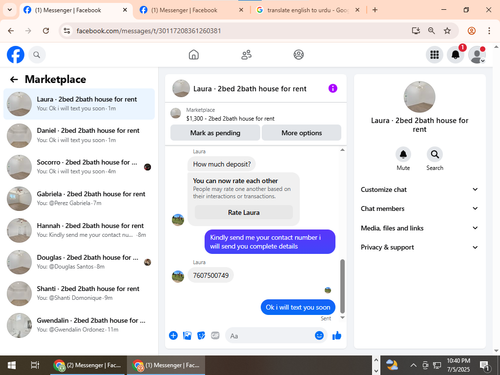Expand Media, files and links section
The height and width of the screenshot is (375, 500).
[419, 228]
